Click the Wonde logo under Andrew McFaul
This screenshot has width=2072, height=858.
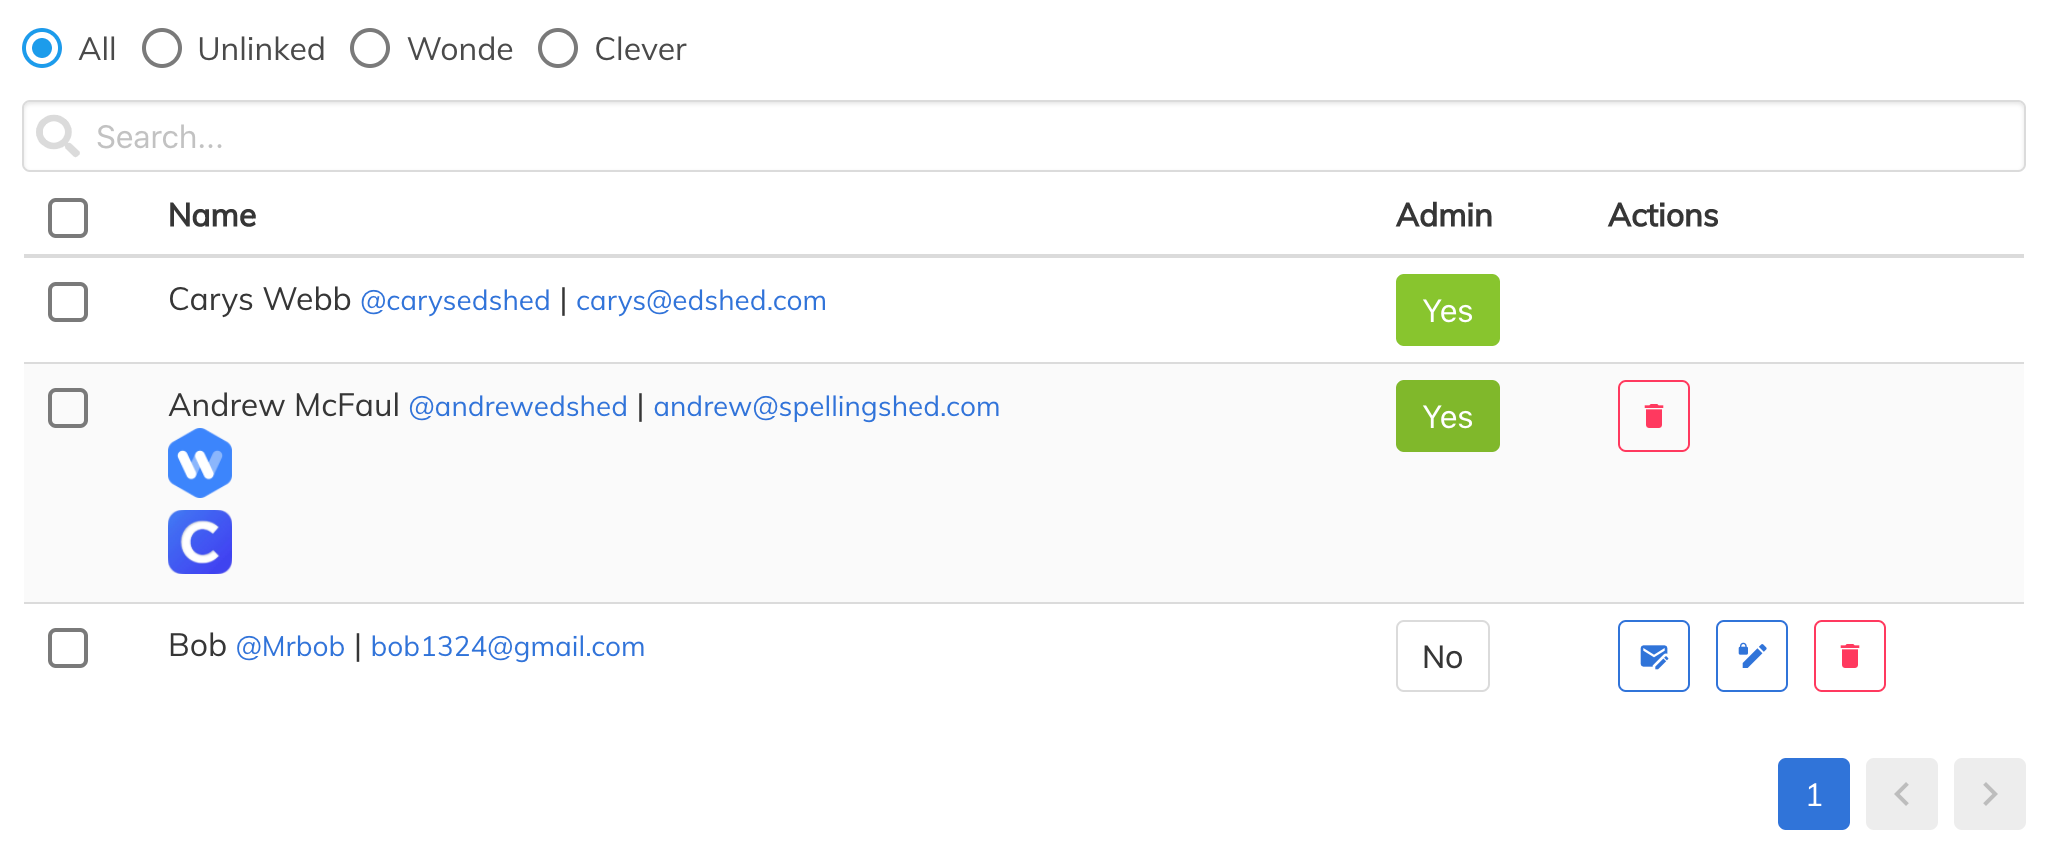(x=200, y=463)
